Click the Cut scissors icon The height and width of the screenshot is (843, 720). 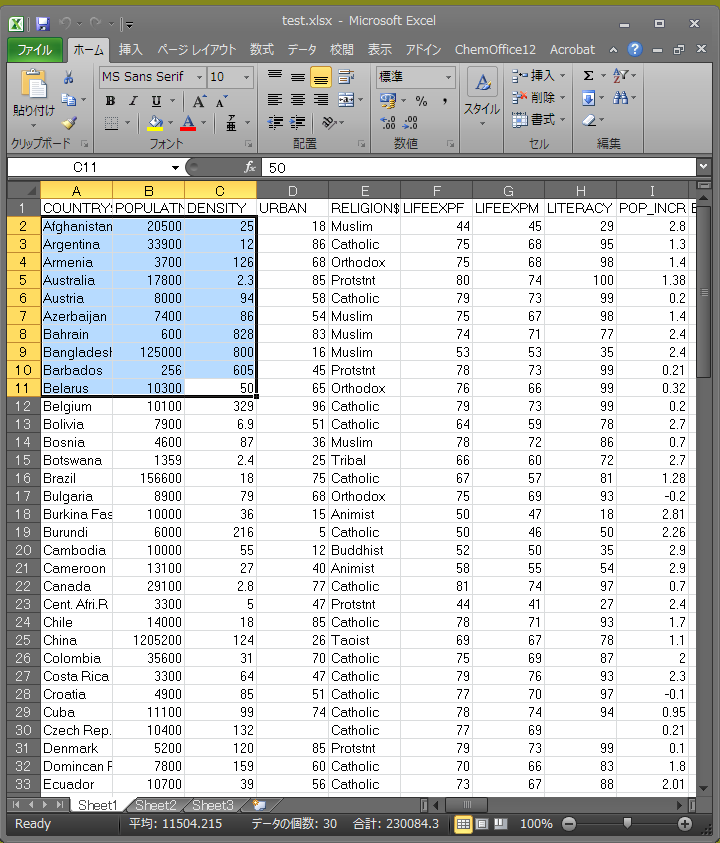point(68,77)
